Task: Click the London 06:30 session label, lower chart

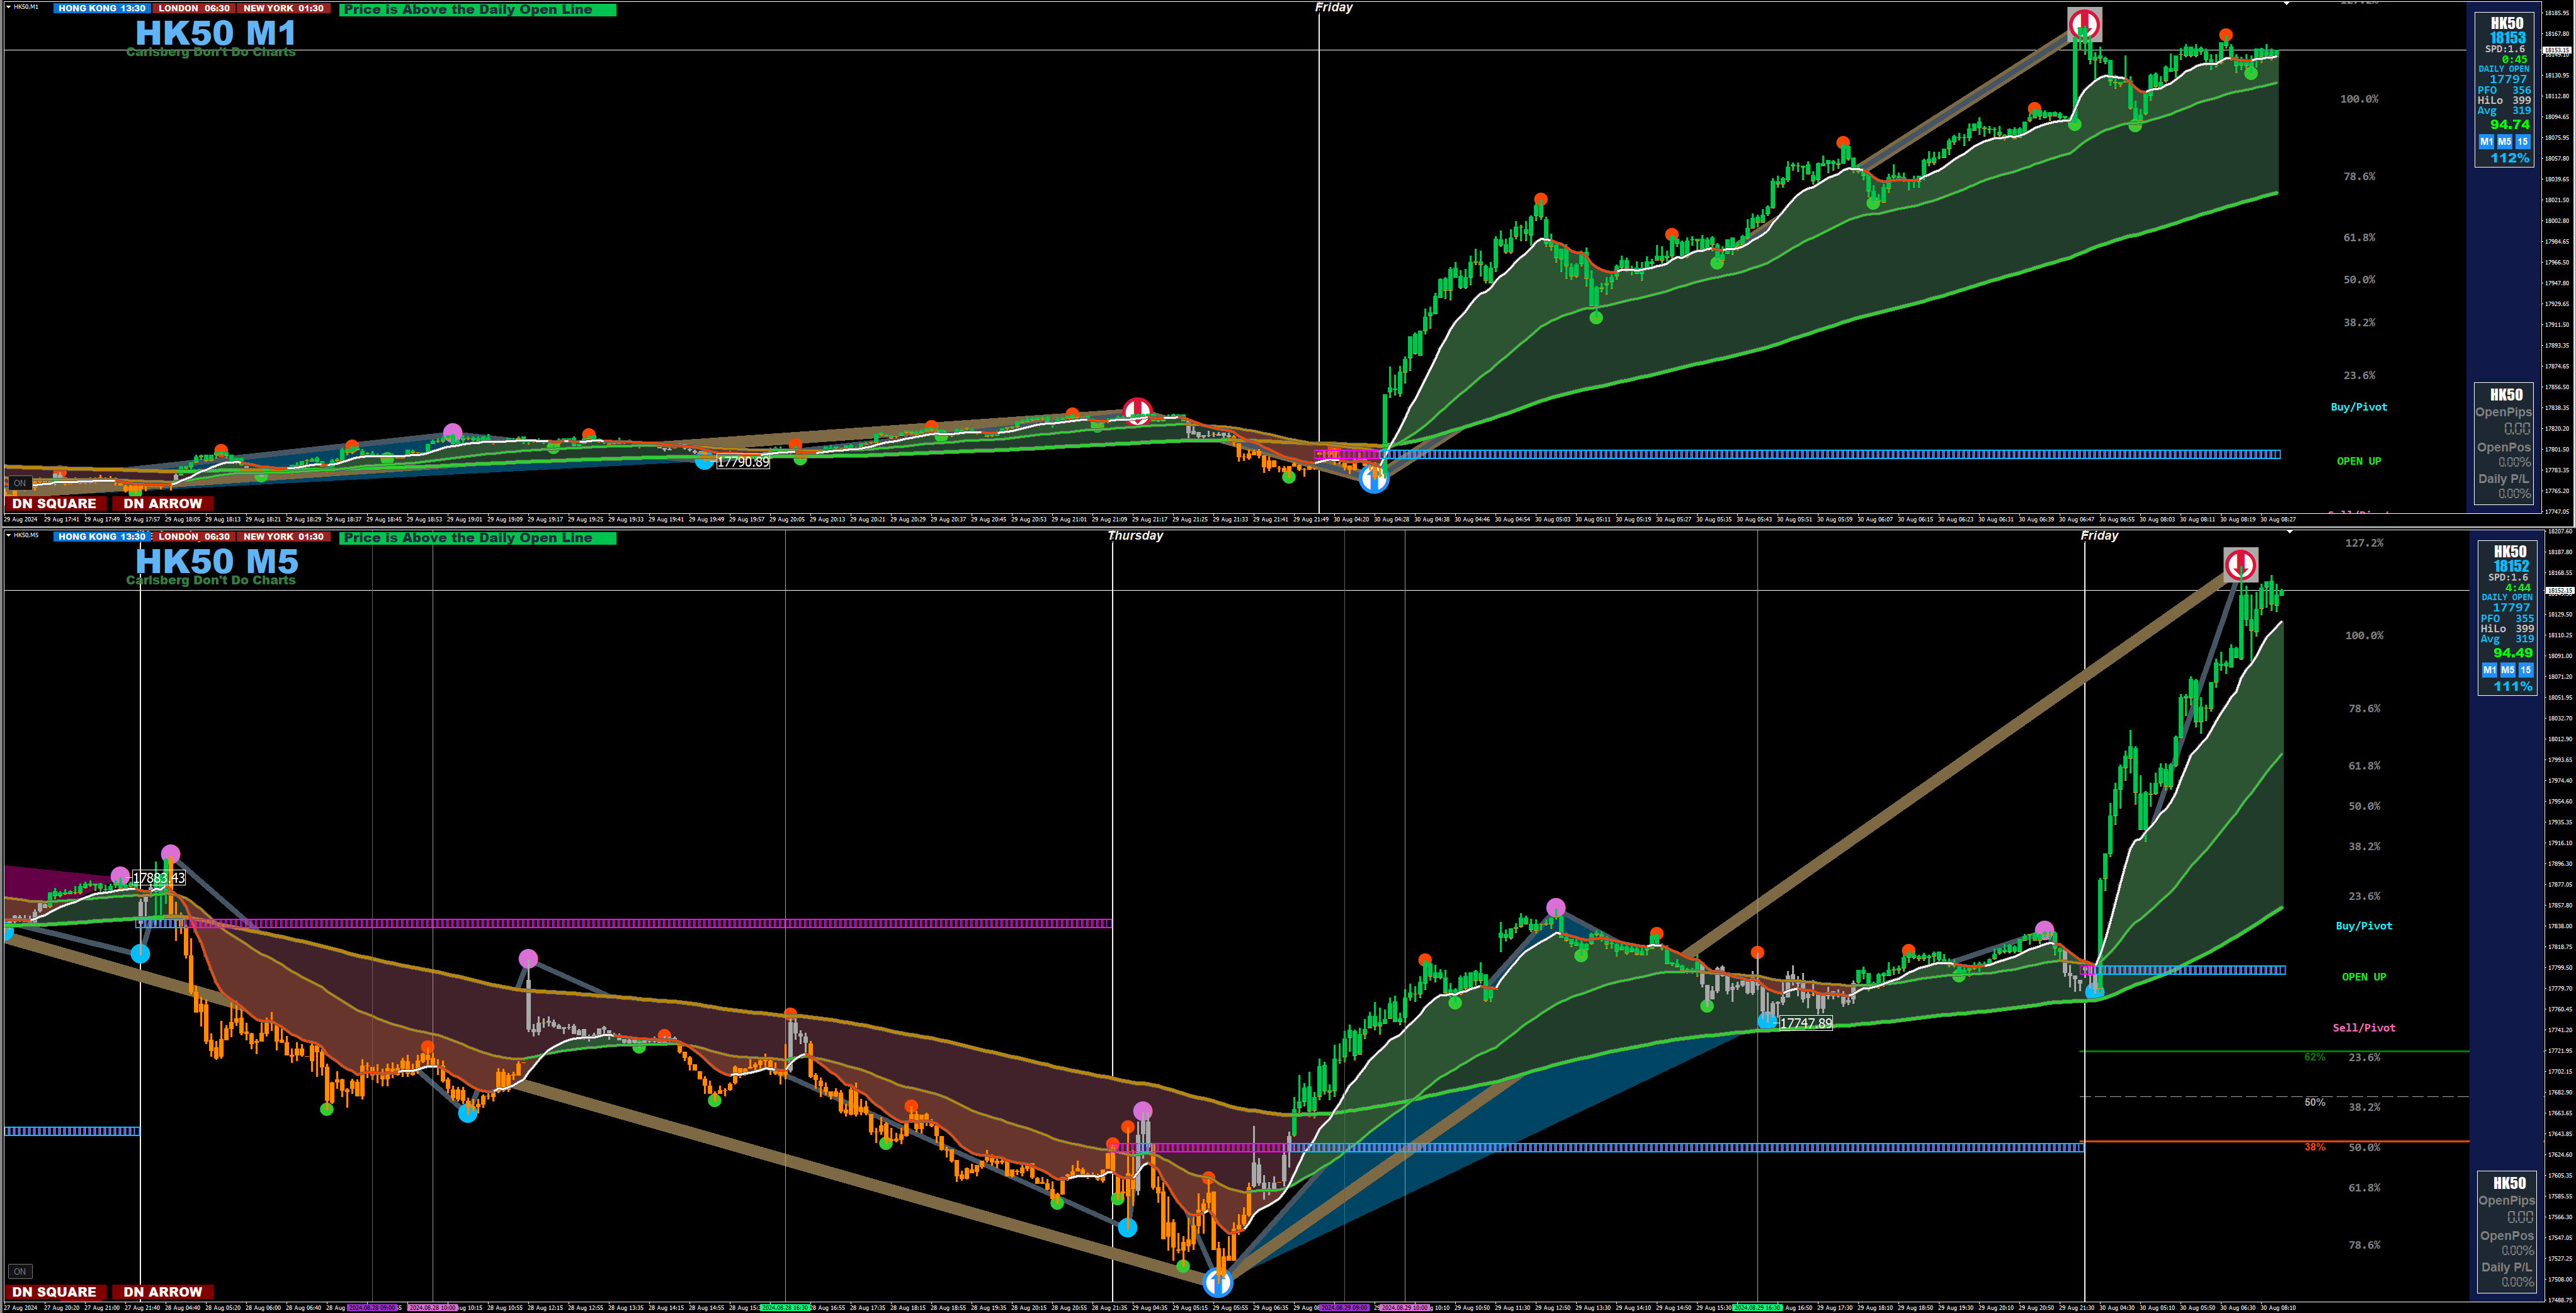Action: 193,536
